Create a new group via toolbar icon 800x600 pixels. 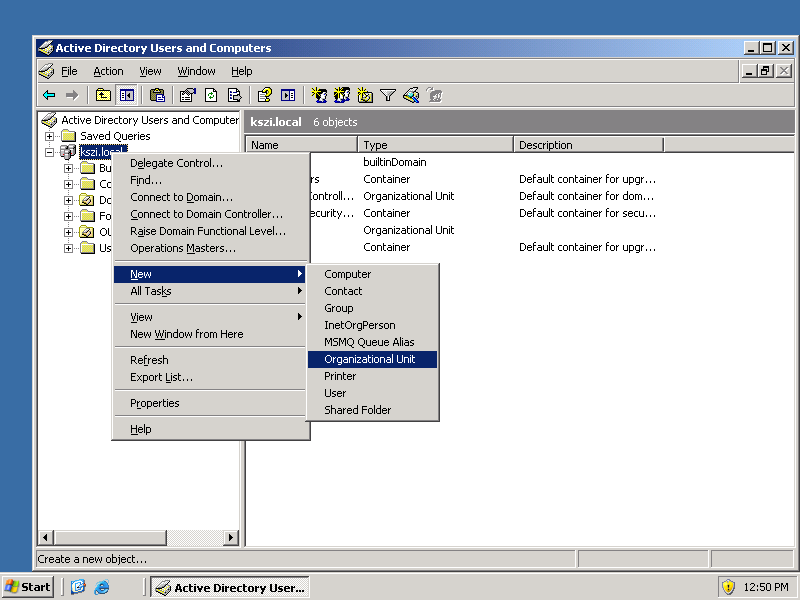tap(342, 95)
